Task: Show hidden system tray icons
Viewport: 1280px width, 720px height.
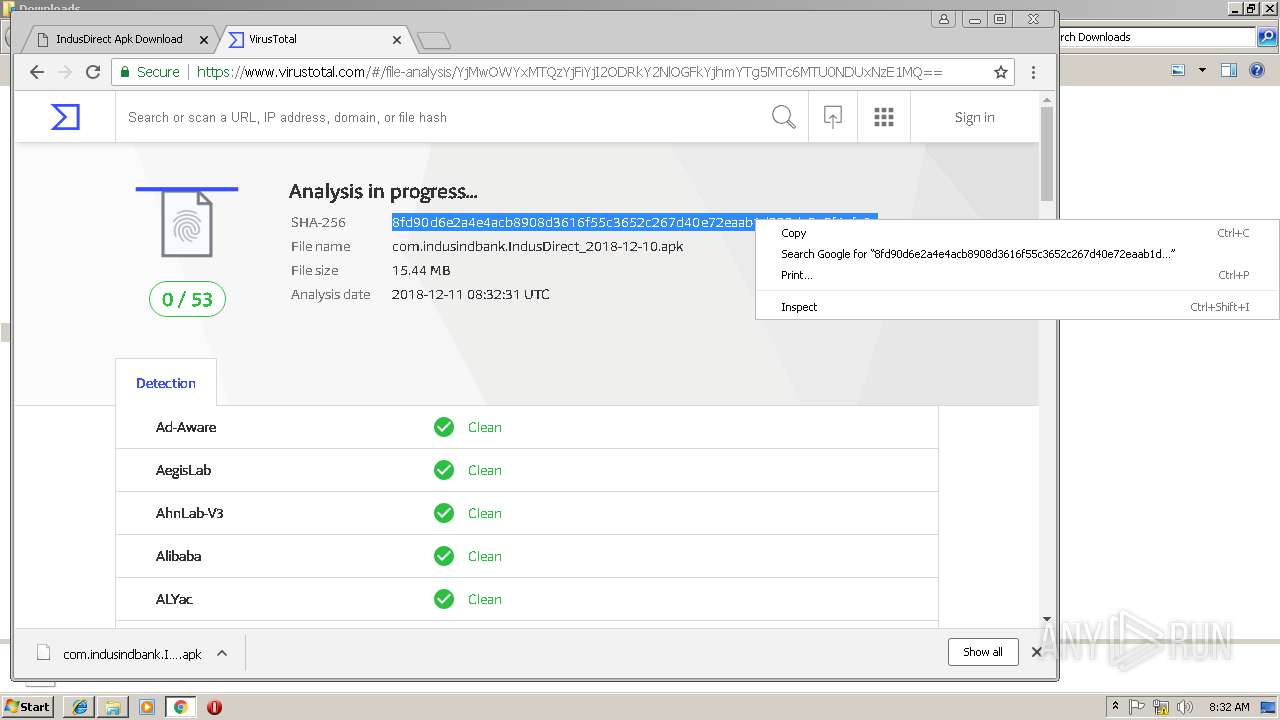Action: [x=1115, y=707]
